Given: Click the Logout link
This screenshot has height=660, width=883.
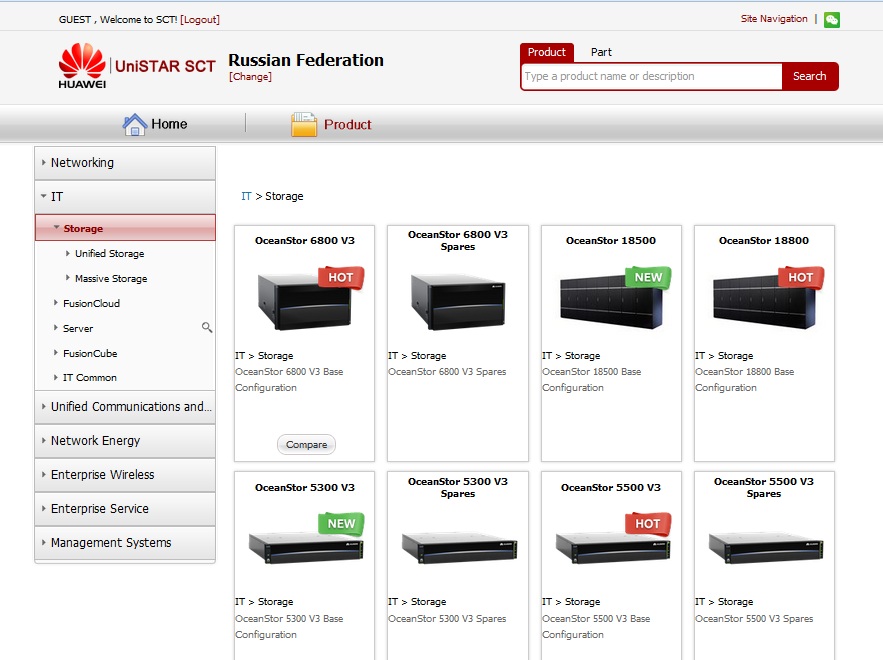Looking at the screenshot, I should coord(200,20).
